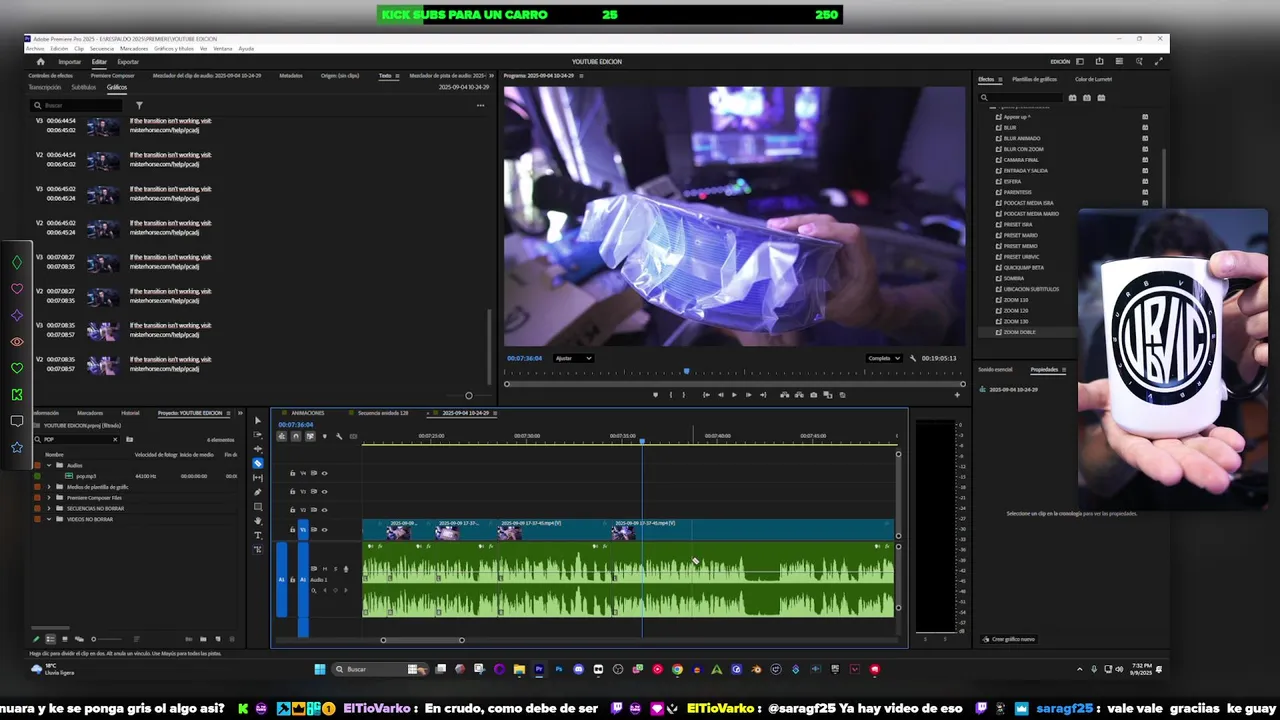The width and height of the screenshot is (1280, 720).
Task: Toggle Linked Selection in timeline
Action: click(310, 436)
